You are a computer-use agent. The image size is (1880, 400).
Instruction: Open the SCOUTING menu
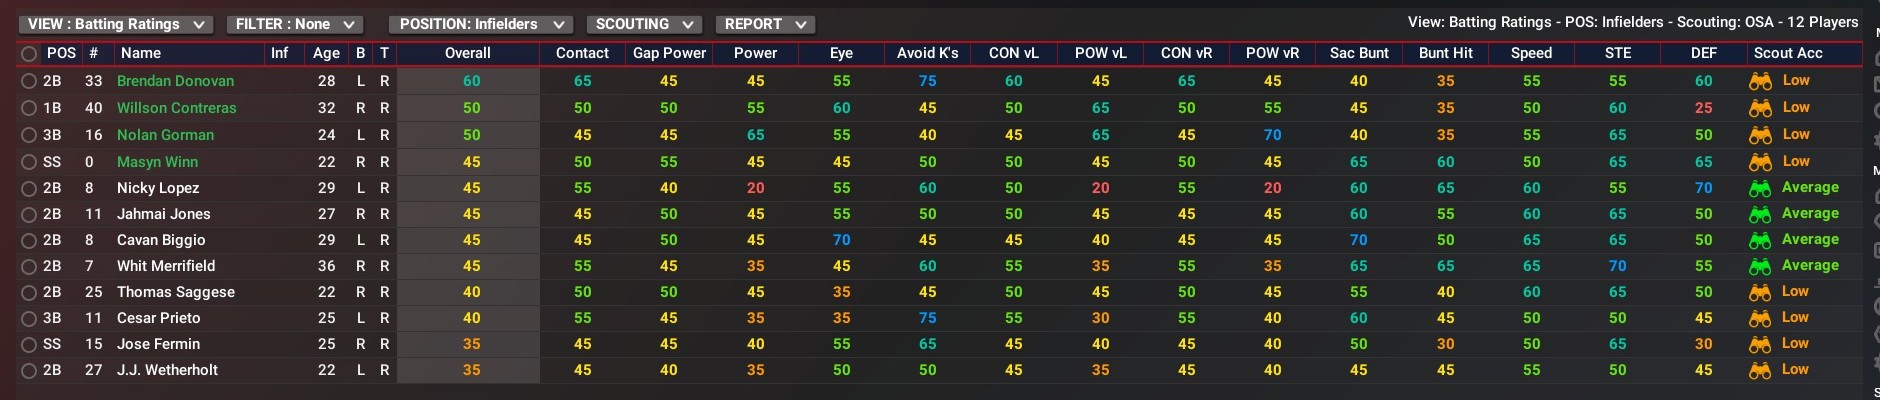tap(644, 24)
